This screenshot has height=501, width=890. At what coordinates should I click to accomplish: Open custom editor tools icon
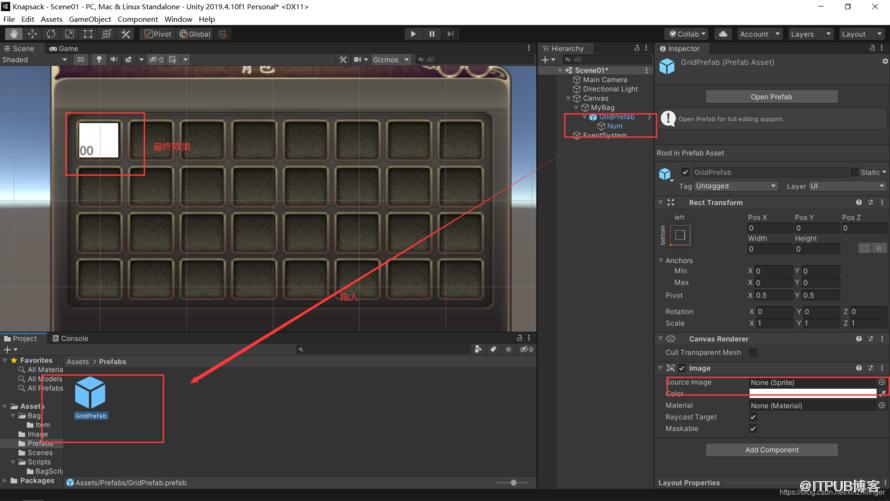pyautogui.click(x=125, y=34)
